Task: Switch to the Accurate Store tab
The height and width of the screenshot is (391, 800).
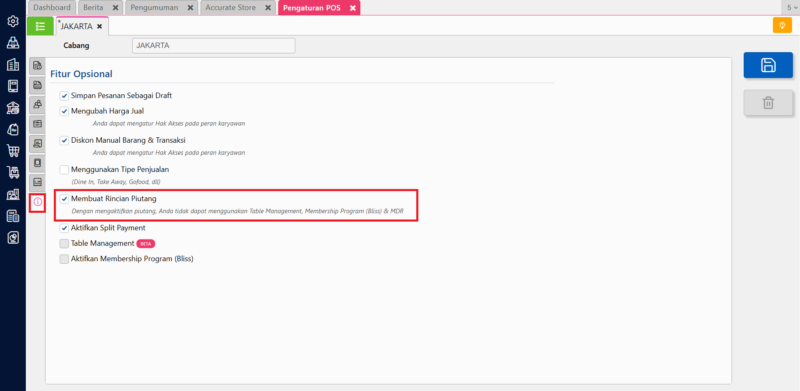Action: click(x=231, y=8)
